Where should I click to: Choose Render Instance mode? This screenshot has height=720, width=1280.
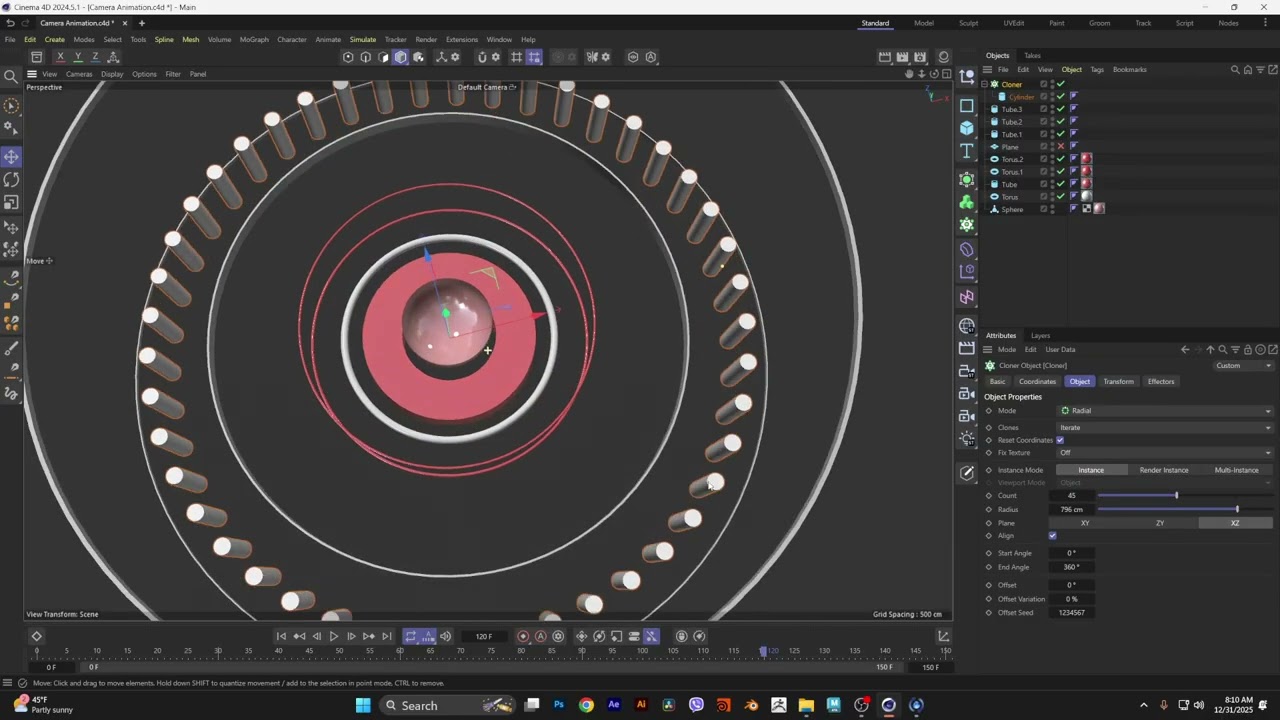pos(1164,470)
